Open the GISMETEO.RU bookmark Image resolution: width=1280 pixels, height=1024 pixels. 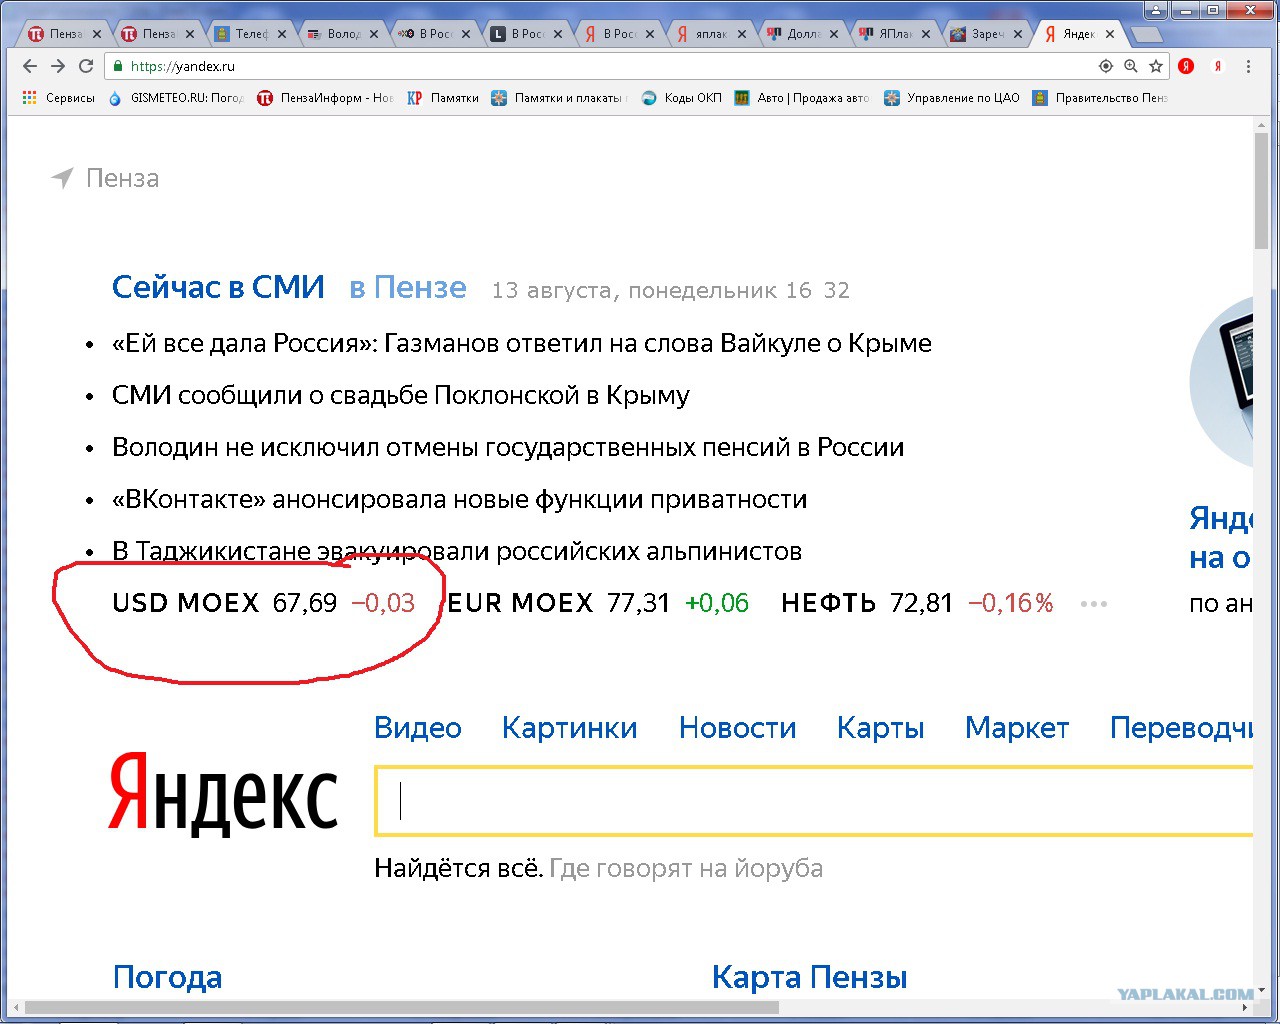click(176, 98)
